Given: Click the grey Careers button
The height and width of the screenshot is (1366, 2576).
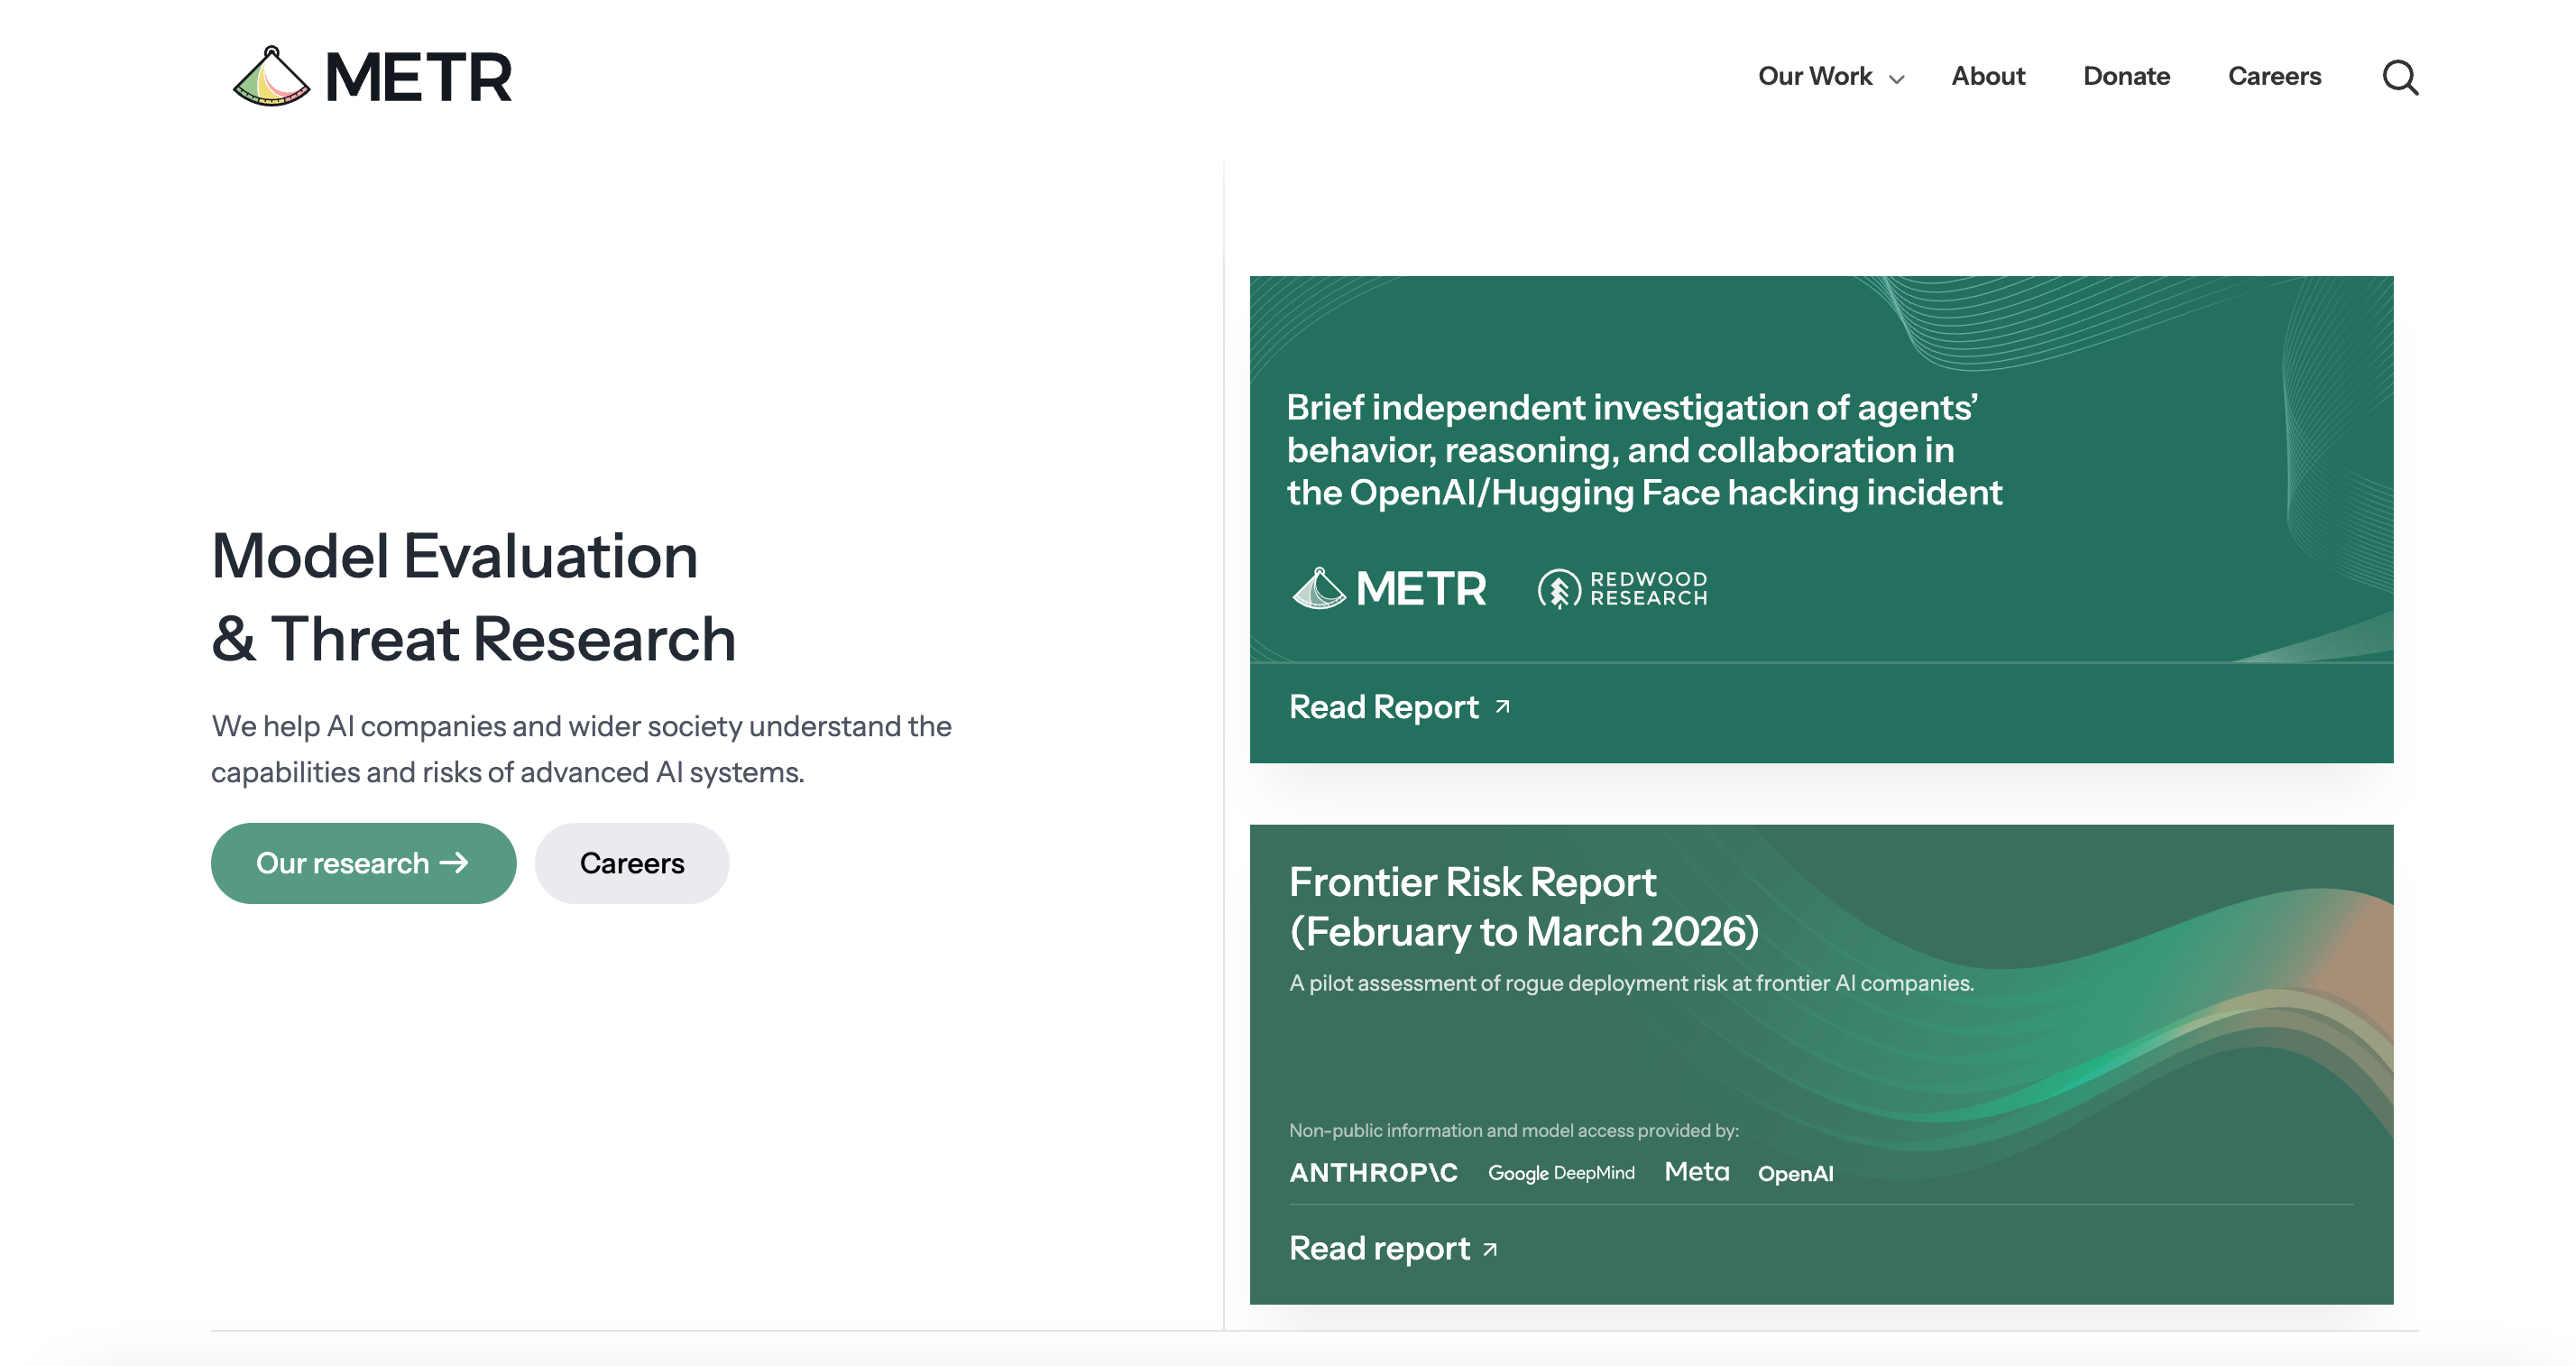Looking at the screenshot, I should 632,863.
